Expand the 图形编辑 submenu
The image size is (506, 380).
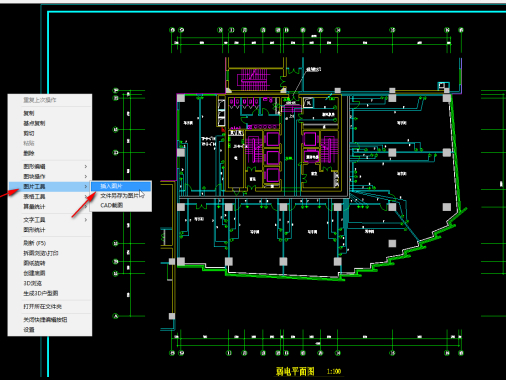pos(50,166)
